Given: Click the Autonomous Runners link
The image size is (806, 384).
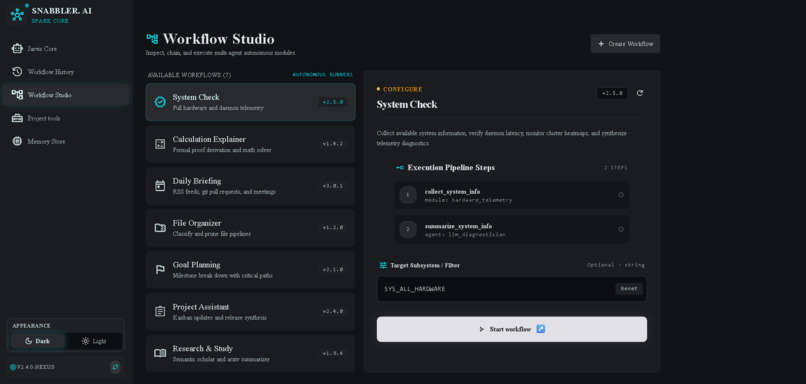Looking at the screenshot, I should point(323,75).
